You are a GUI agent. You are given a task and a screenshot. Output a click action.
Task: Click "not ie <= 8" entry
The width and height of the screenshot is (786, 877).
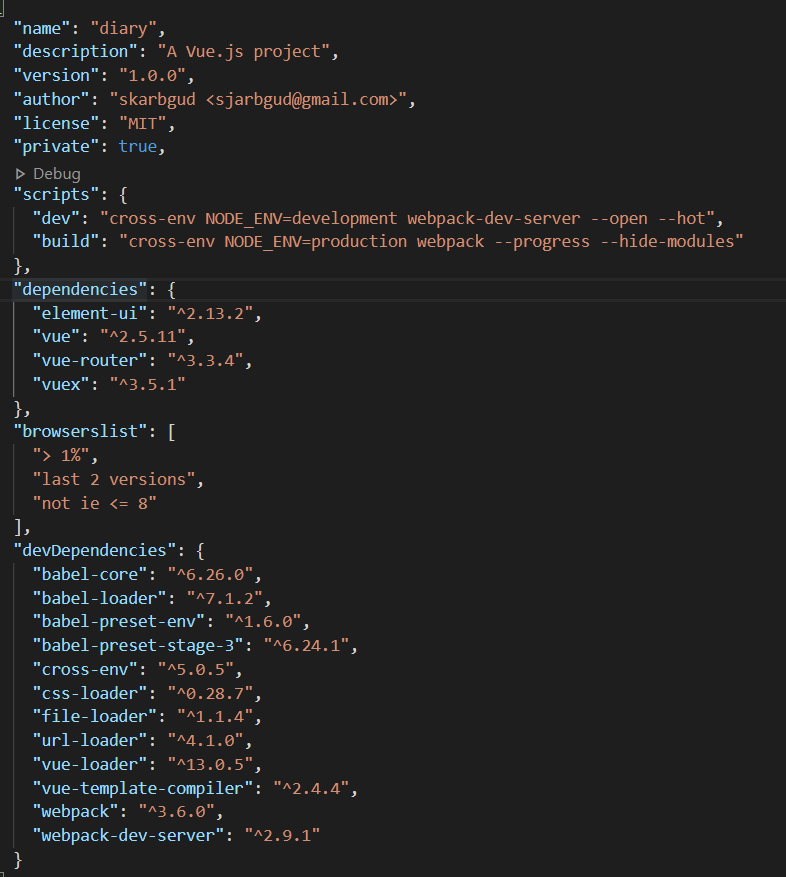pyautogui.click(x=95, y=503)
